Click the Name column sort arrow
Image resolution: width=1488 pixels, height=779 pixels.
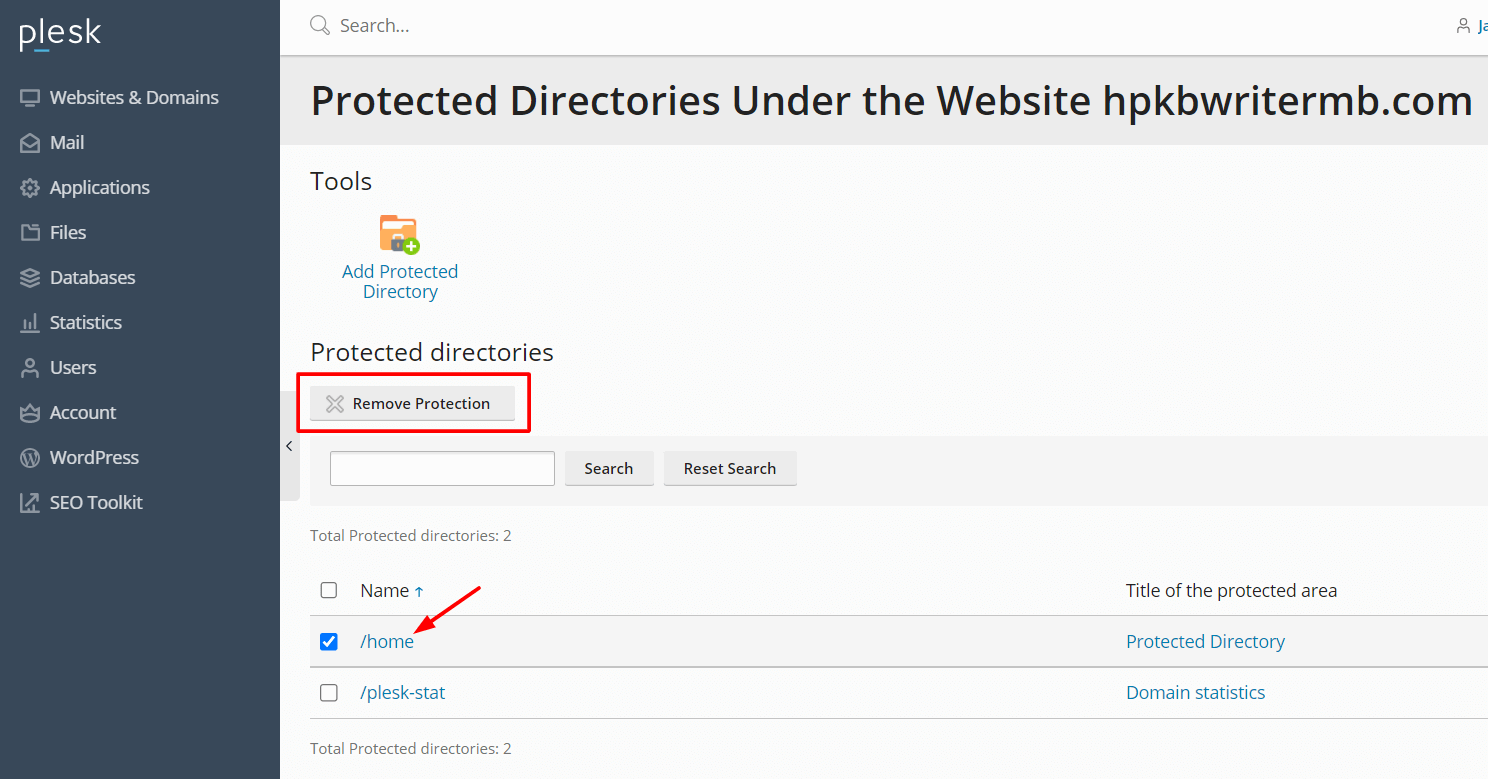pyautogui.click(x=420, y=590)
